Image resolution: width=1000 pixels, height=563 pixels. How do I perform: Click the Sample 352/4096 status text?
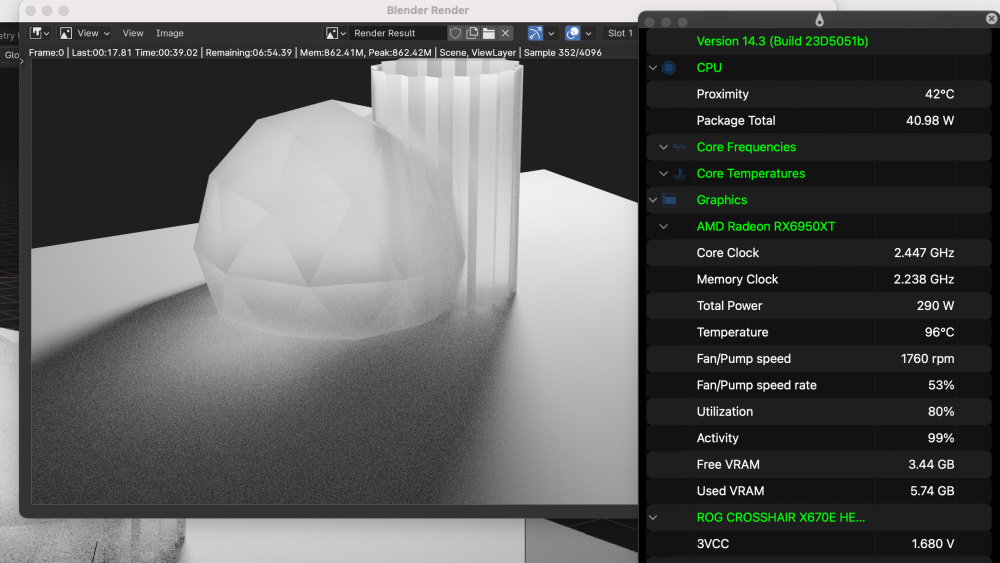click(x=562, y=52)
